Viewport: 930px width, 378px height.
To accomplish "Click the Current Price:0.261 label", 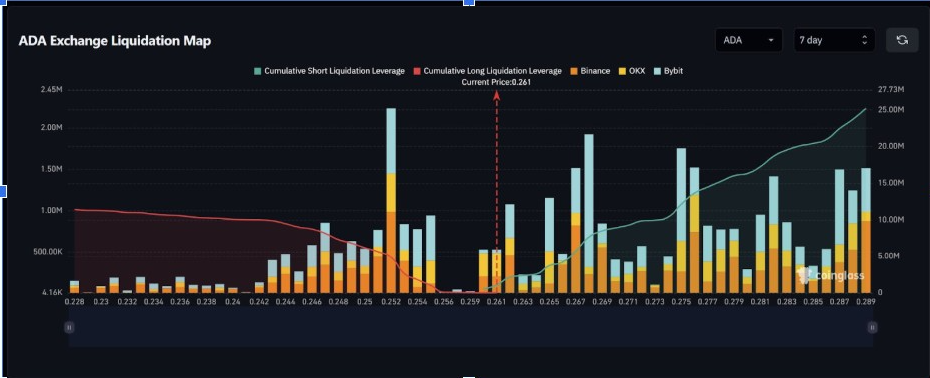I will coord(496,82).
